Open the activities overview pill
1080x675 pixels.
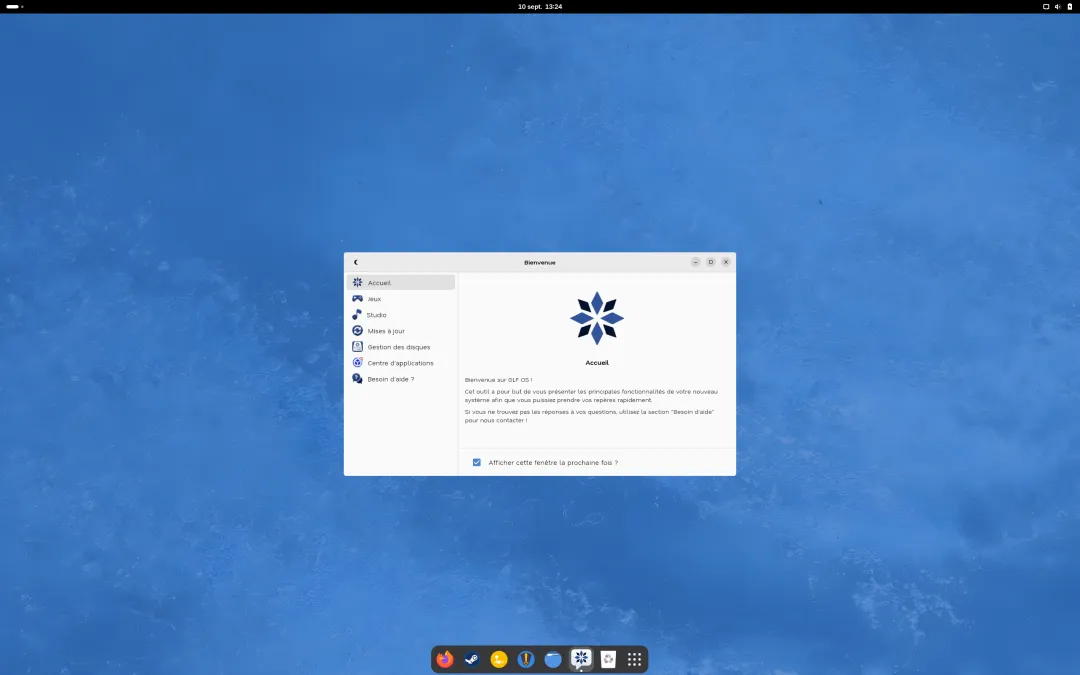[14, 6]
